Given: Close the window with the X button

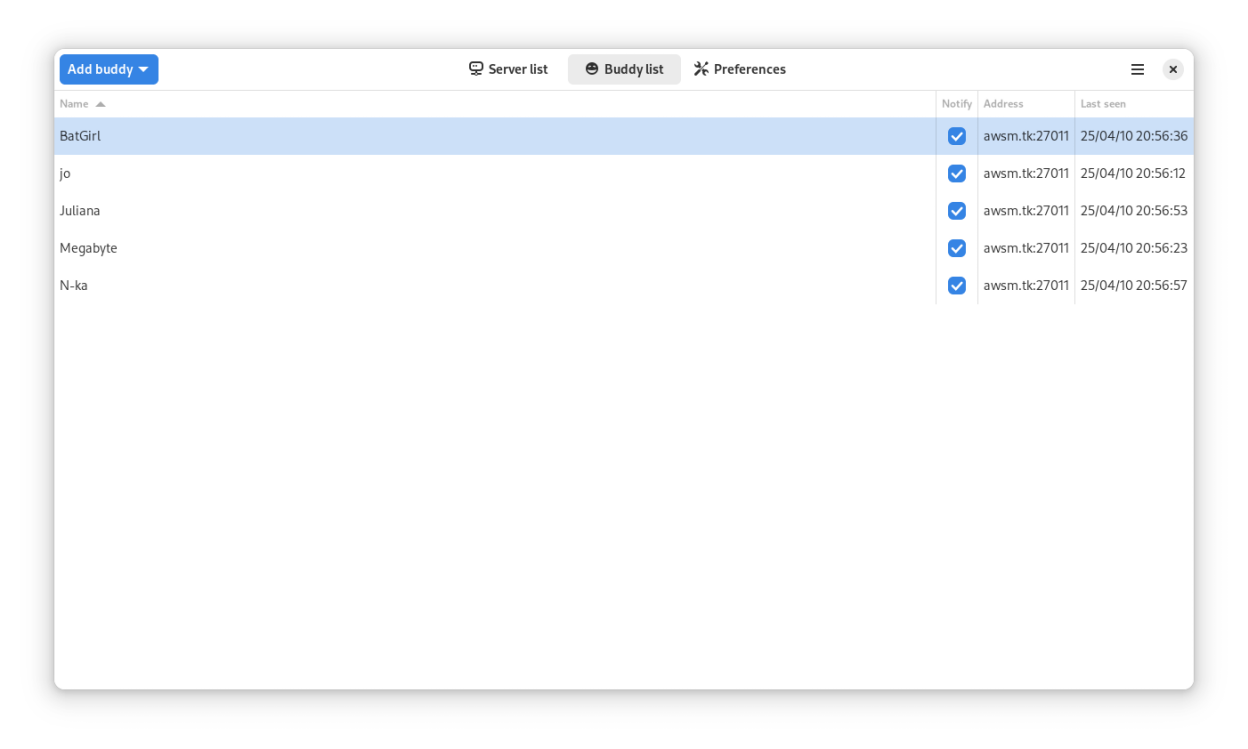Looking at the screenshot, I should [1173, 69].
